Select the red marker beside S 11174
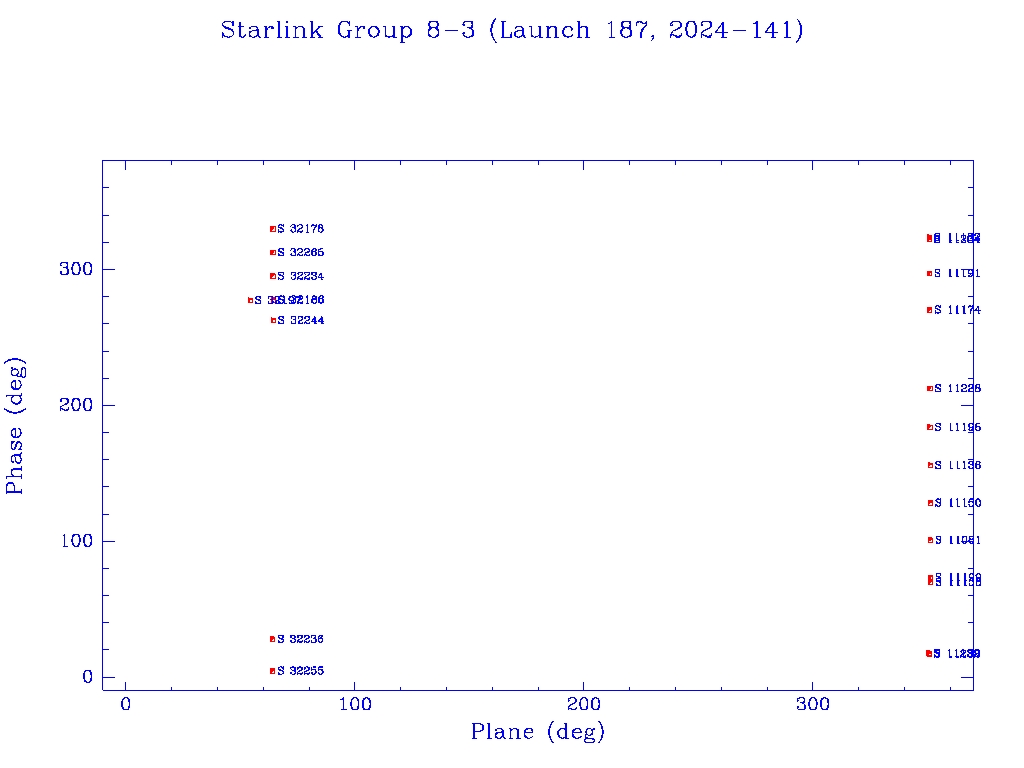Screen dimensions: 1024x768 coord(929,310)
